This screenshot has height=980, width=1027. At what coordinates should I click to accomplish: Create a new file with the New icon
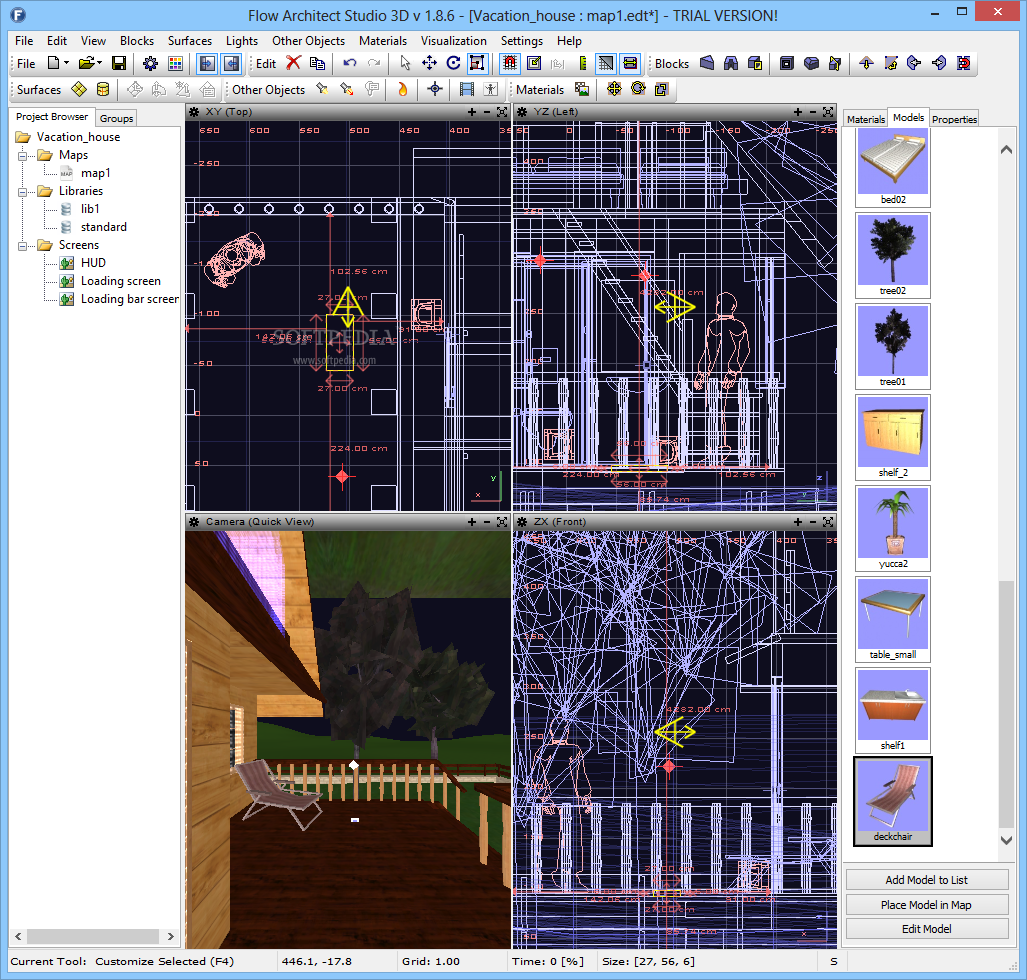[x=54, y=64]
